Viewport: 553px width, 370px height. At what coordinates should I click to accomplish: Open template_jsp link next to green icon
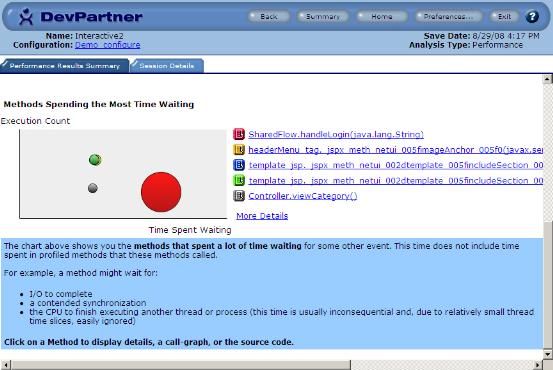pos(395,181)
